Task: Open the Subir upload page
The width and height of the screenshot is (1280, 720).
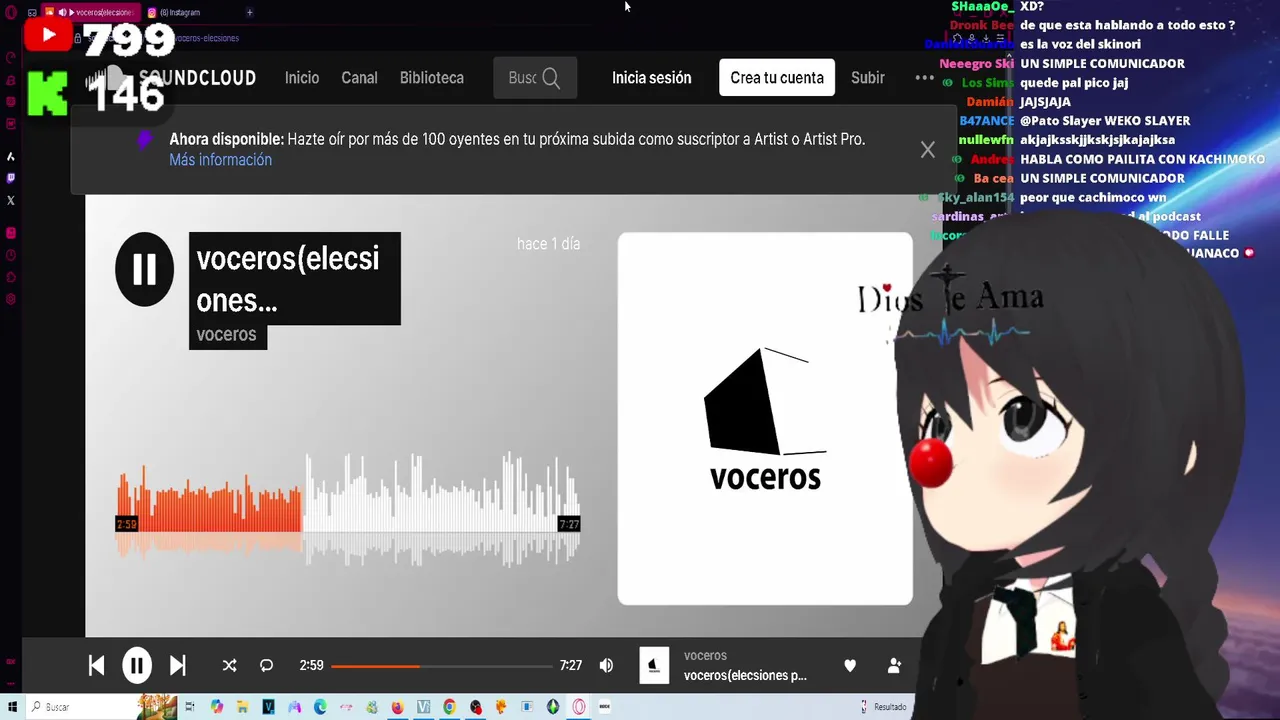Action: tap(868, 78)
